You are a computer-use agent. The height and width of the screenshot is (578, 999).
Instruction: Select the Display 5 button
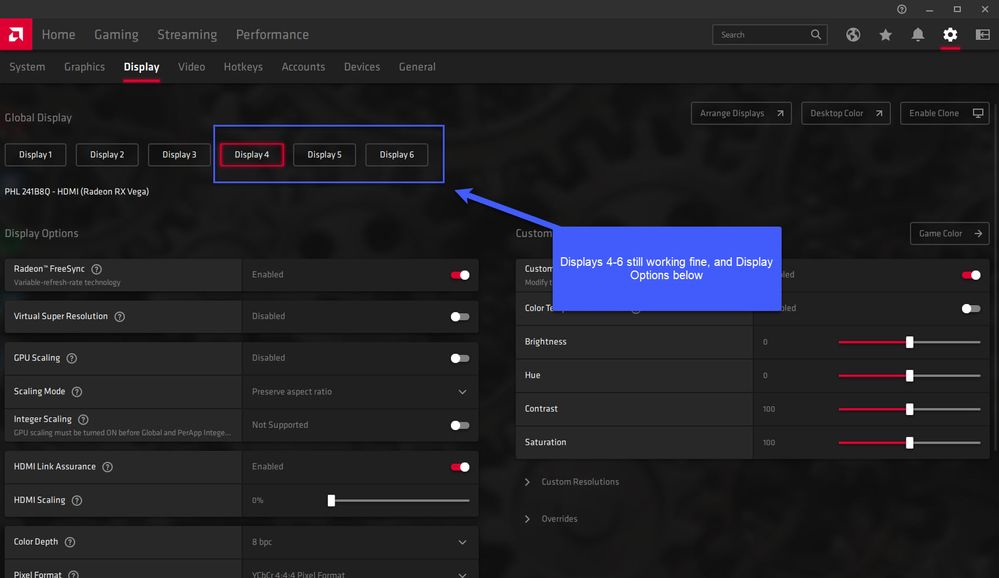[324, 155]
